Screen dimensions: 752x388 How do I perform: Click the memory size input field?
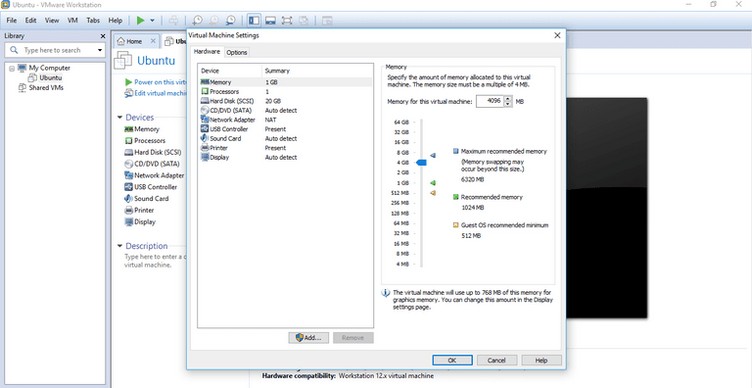point(489,101)
